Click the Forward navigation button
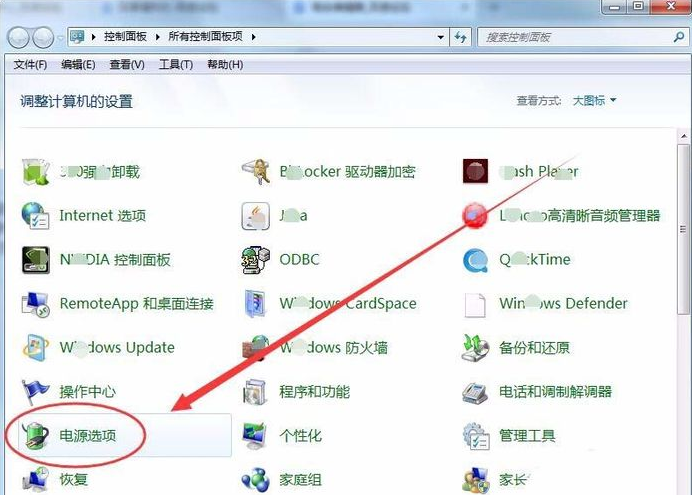692x495 pixels. click(x=43, y=38)
